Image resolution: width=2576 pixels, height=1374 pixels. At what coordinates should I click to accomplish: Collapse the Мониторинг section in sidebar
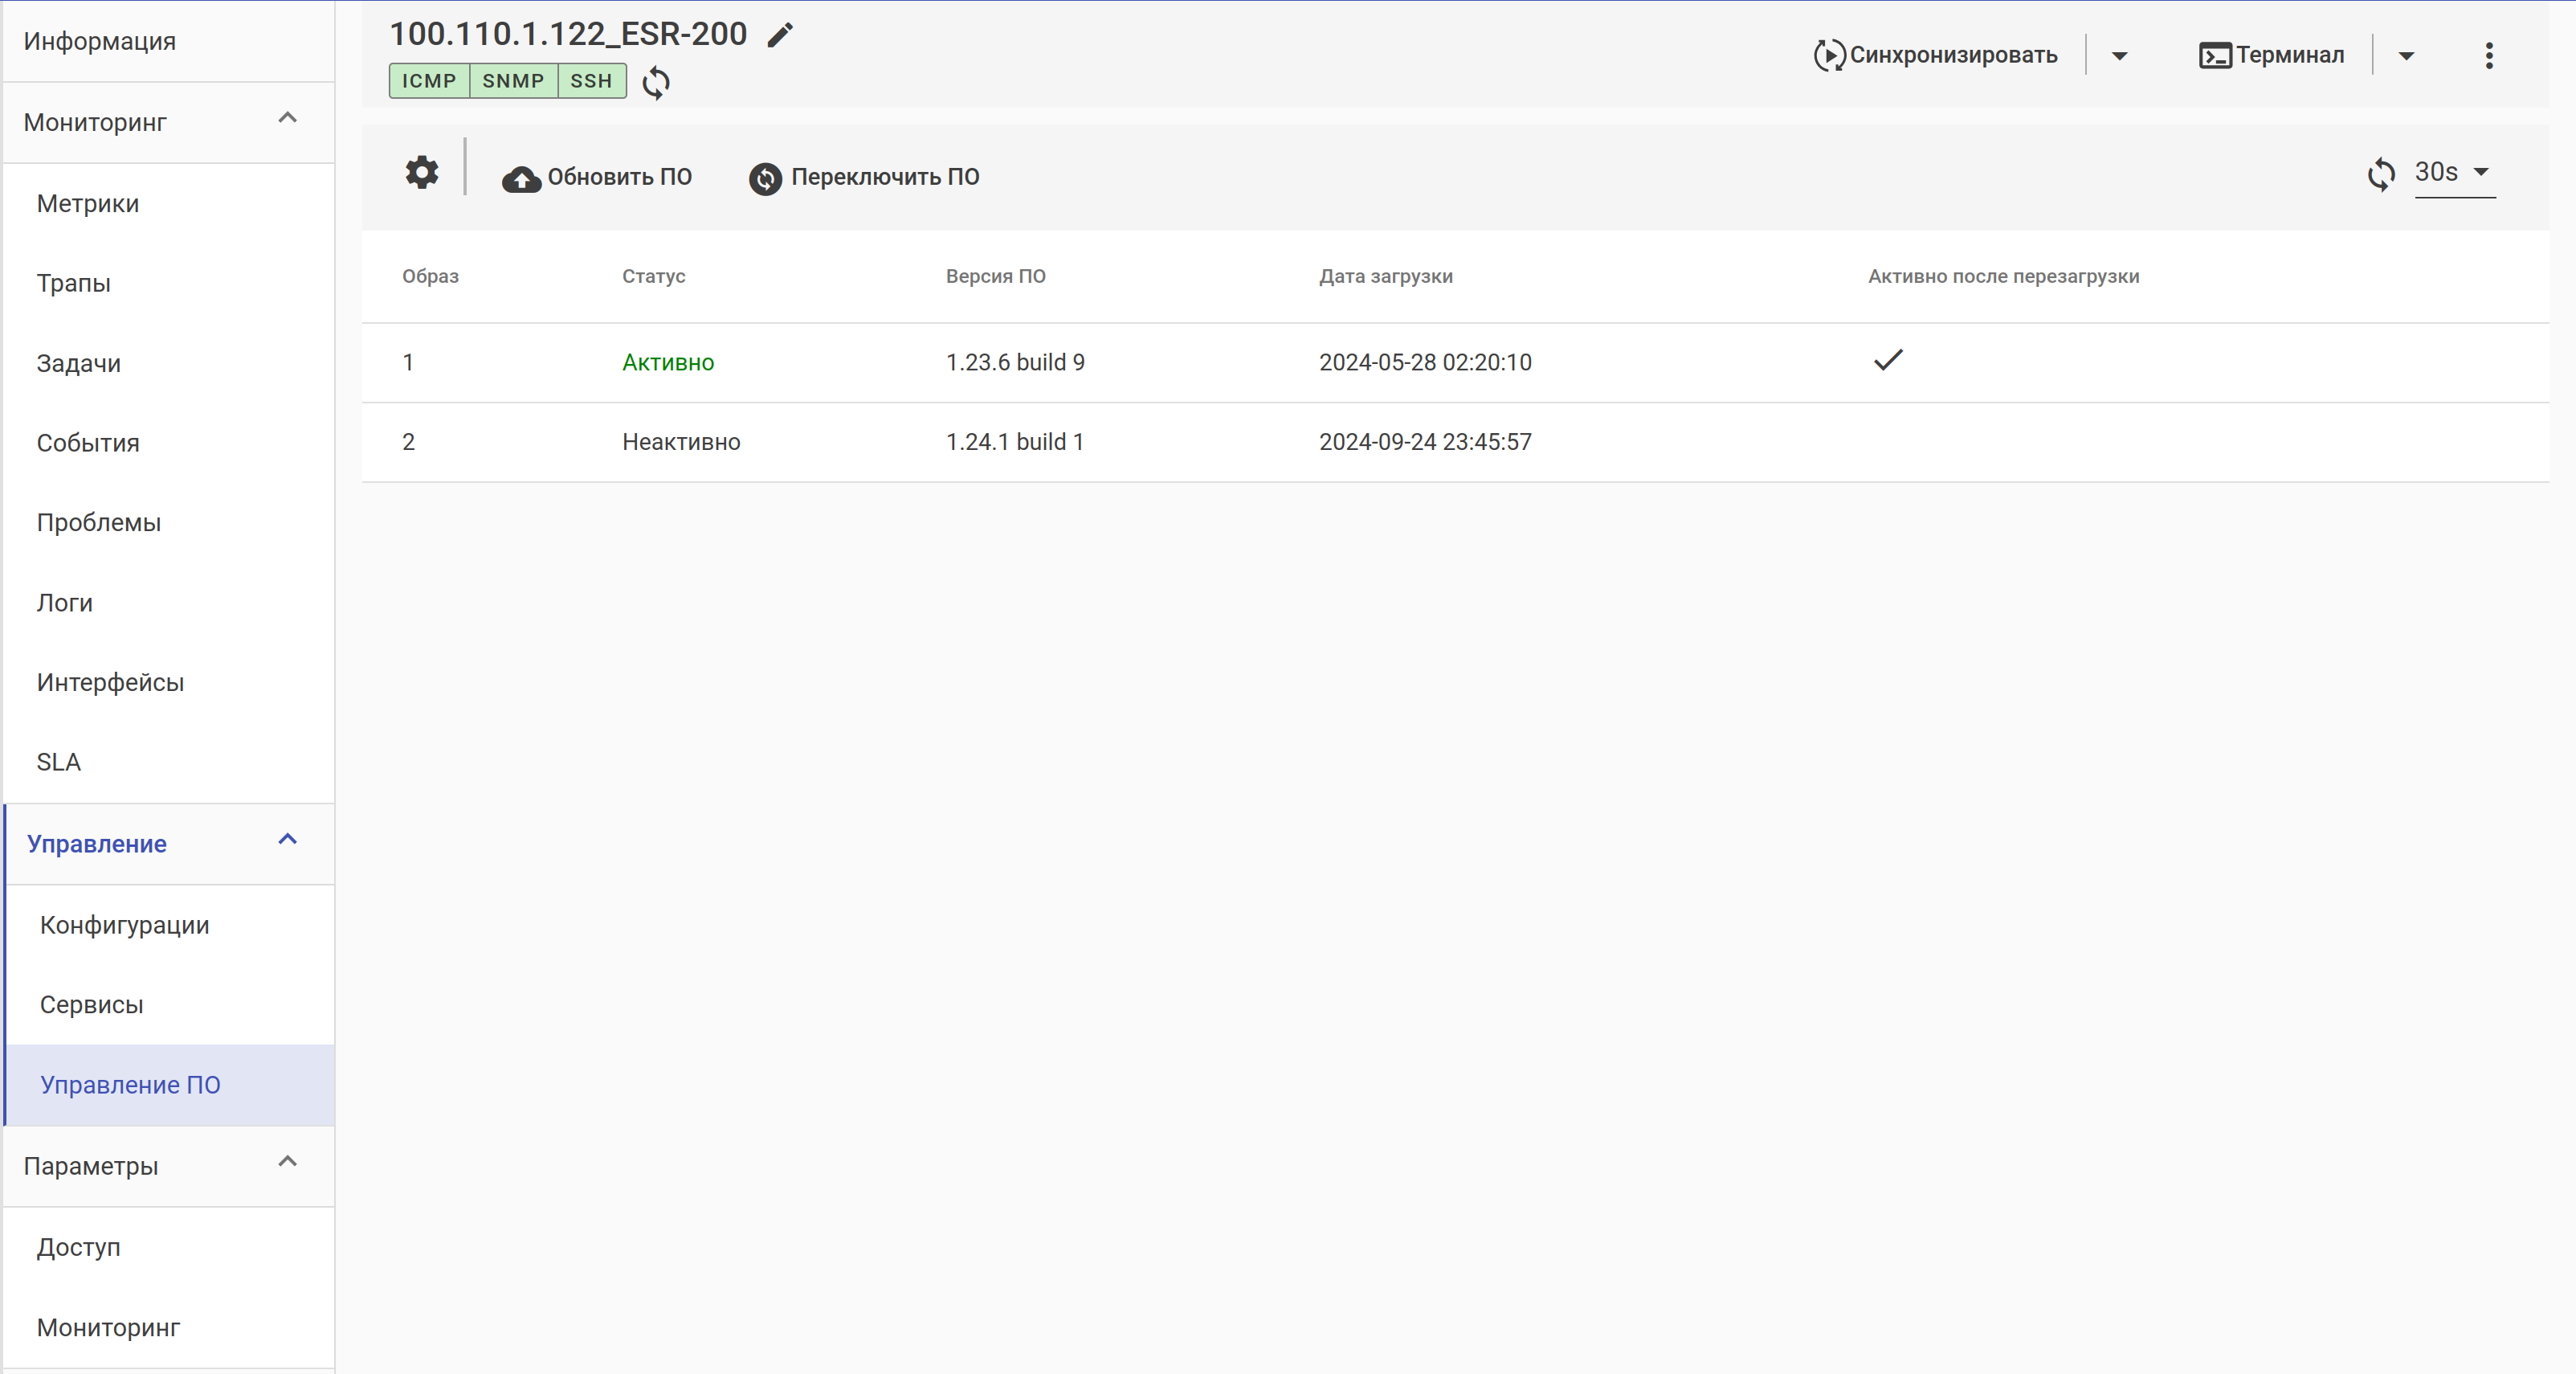click(x=287, y=119)
